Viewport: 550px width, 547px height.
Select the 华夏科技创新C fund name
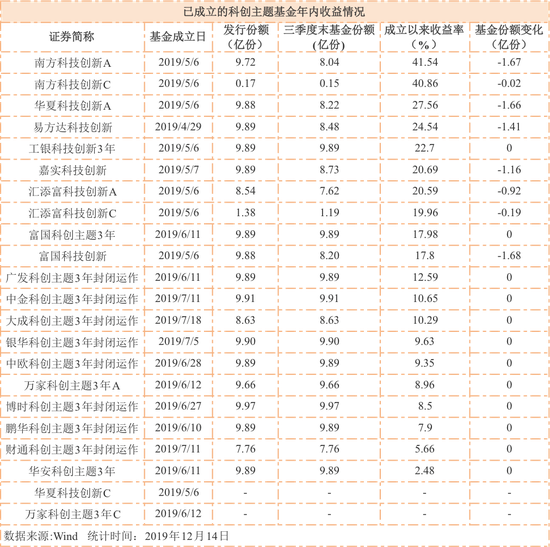pos(73,493)
